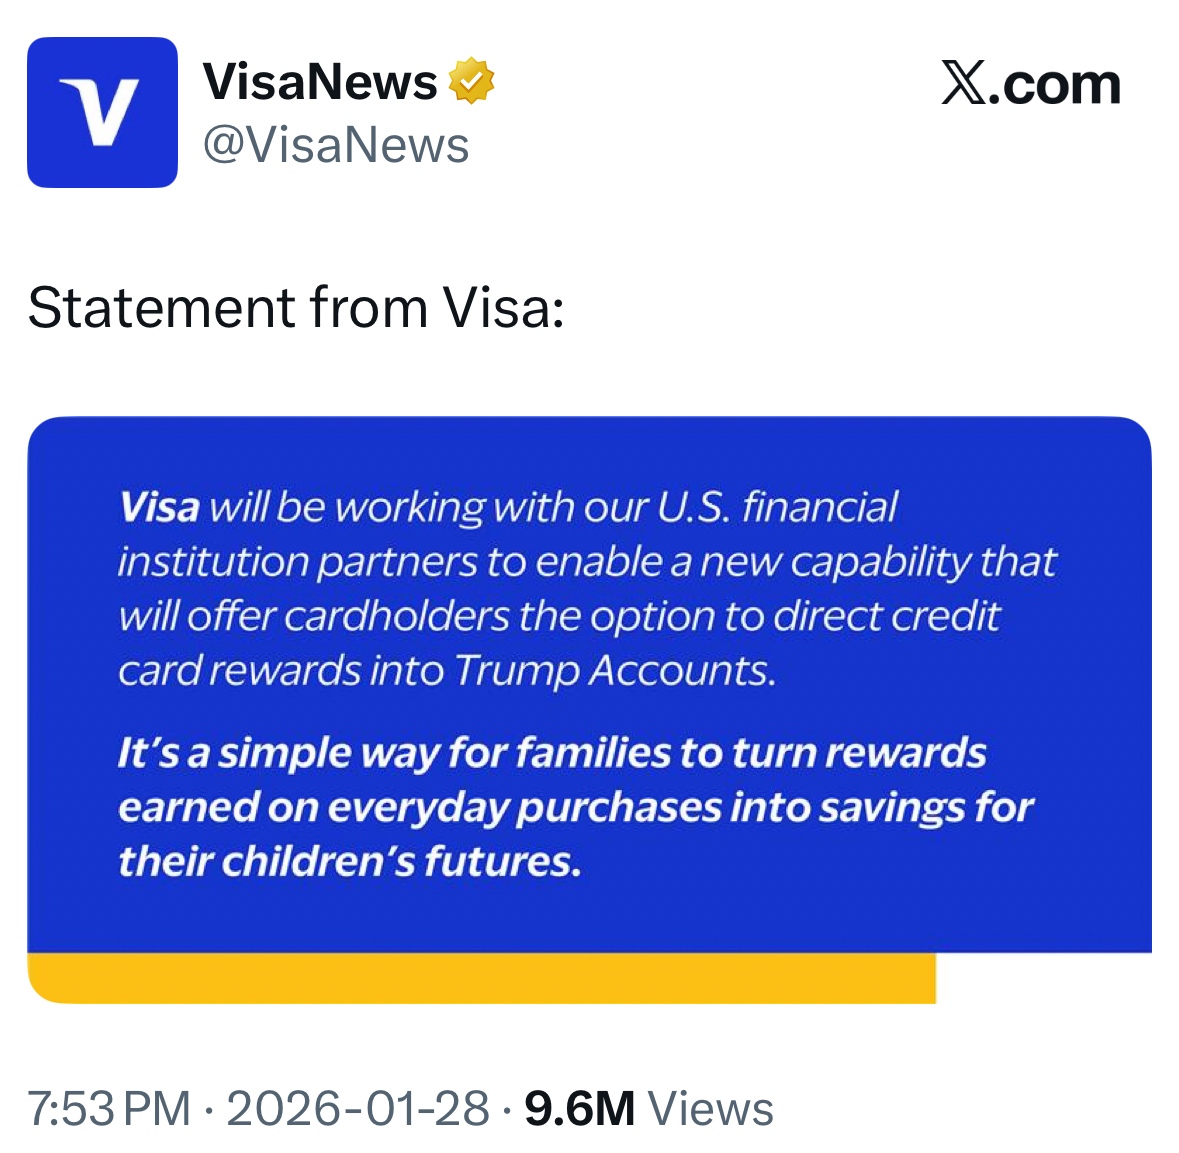Click the bold line starting 'It's a simple way'
The width and height of the screenshot is (1179, 1153).
(551, 752)
